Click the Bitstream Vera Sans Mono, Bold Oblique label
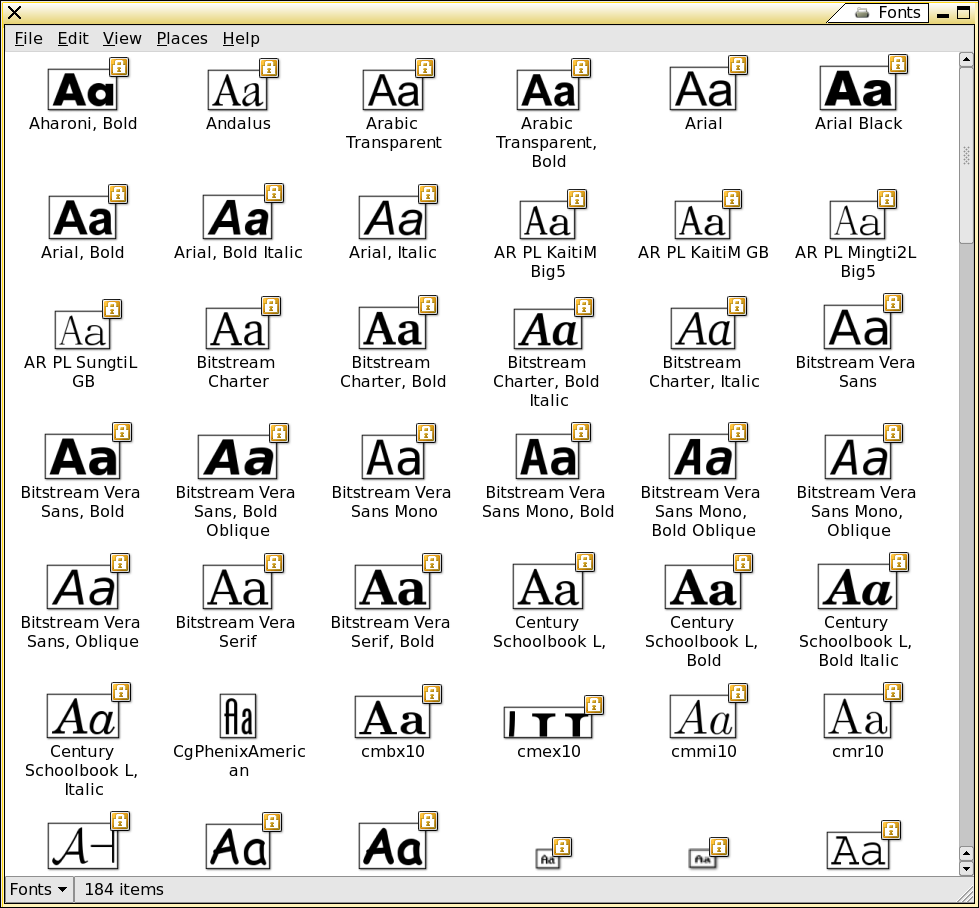Screen dimensions: 979x908 [701, 511]
